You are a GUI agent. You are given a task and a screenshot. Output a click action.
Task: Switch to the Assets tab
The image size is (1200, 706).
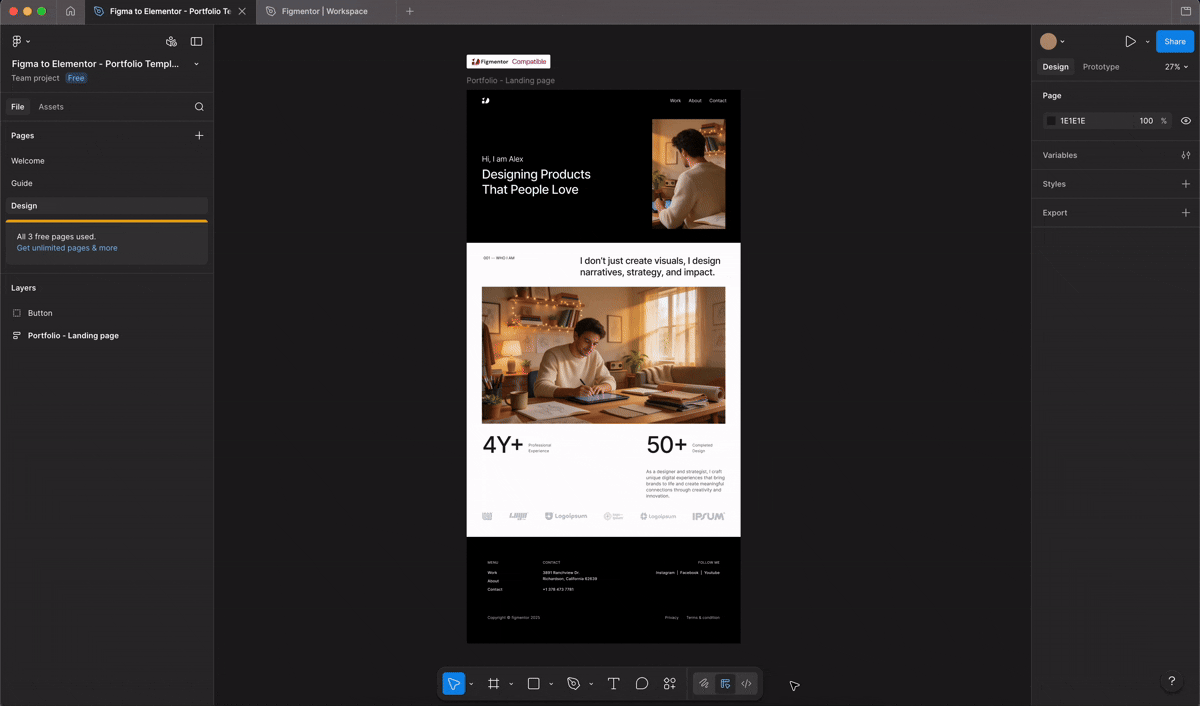51,106
